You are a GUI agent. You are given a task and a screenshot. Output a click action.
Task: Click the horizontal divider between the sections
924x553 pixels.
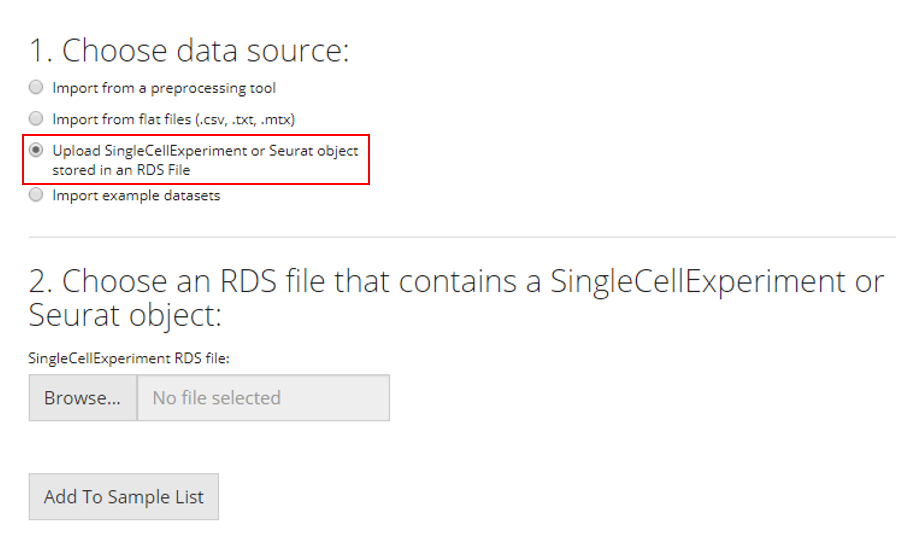click(x=462, y=237)
